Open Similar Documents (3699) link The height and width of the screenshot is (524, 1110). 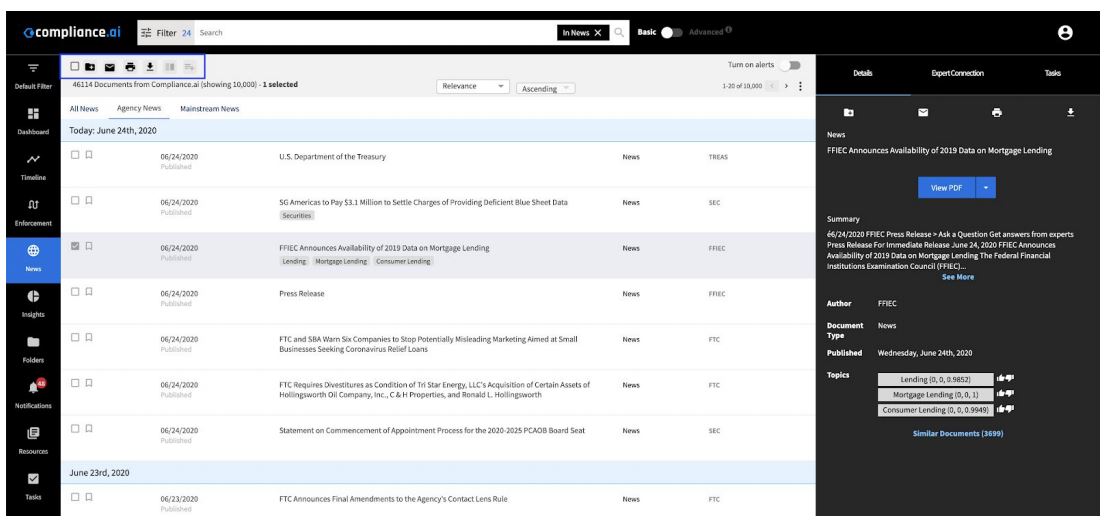click(x=958, y=433)
